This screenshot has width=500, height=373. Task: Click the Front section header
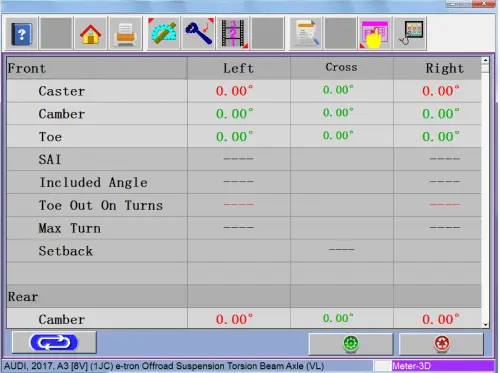click(26, 68)
